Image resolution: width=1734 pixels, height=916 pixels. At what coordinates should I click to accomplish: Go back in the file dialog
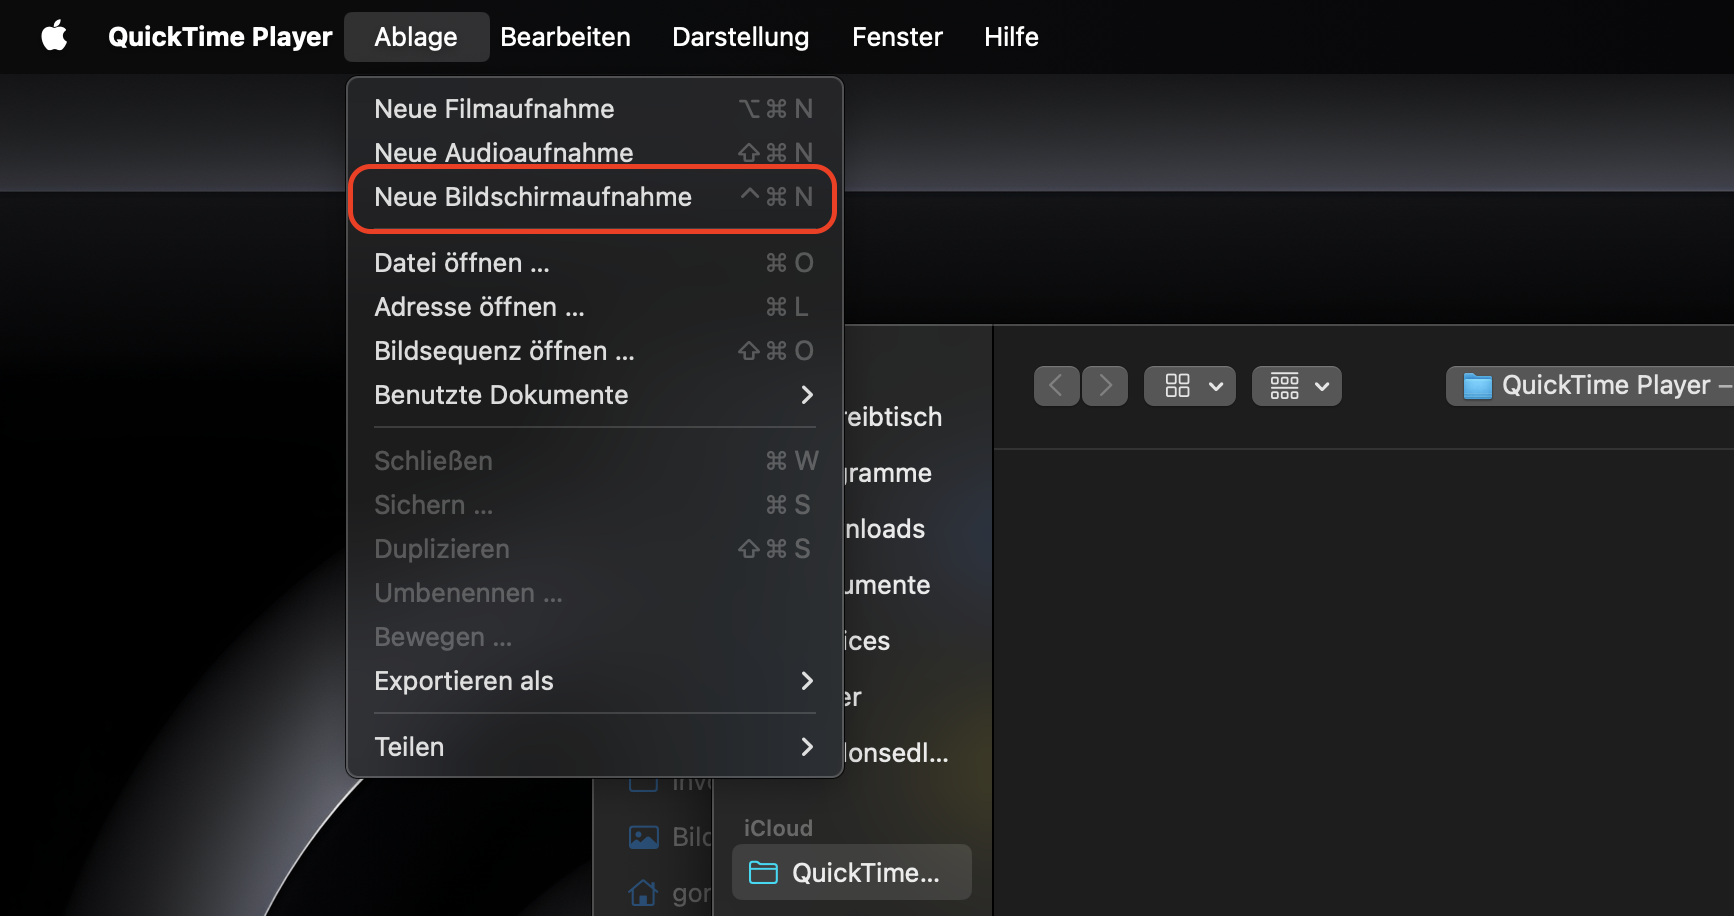1056,386
